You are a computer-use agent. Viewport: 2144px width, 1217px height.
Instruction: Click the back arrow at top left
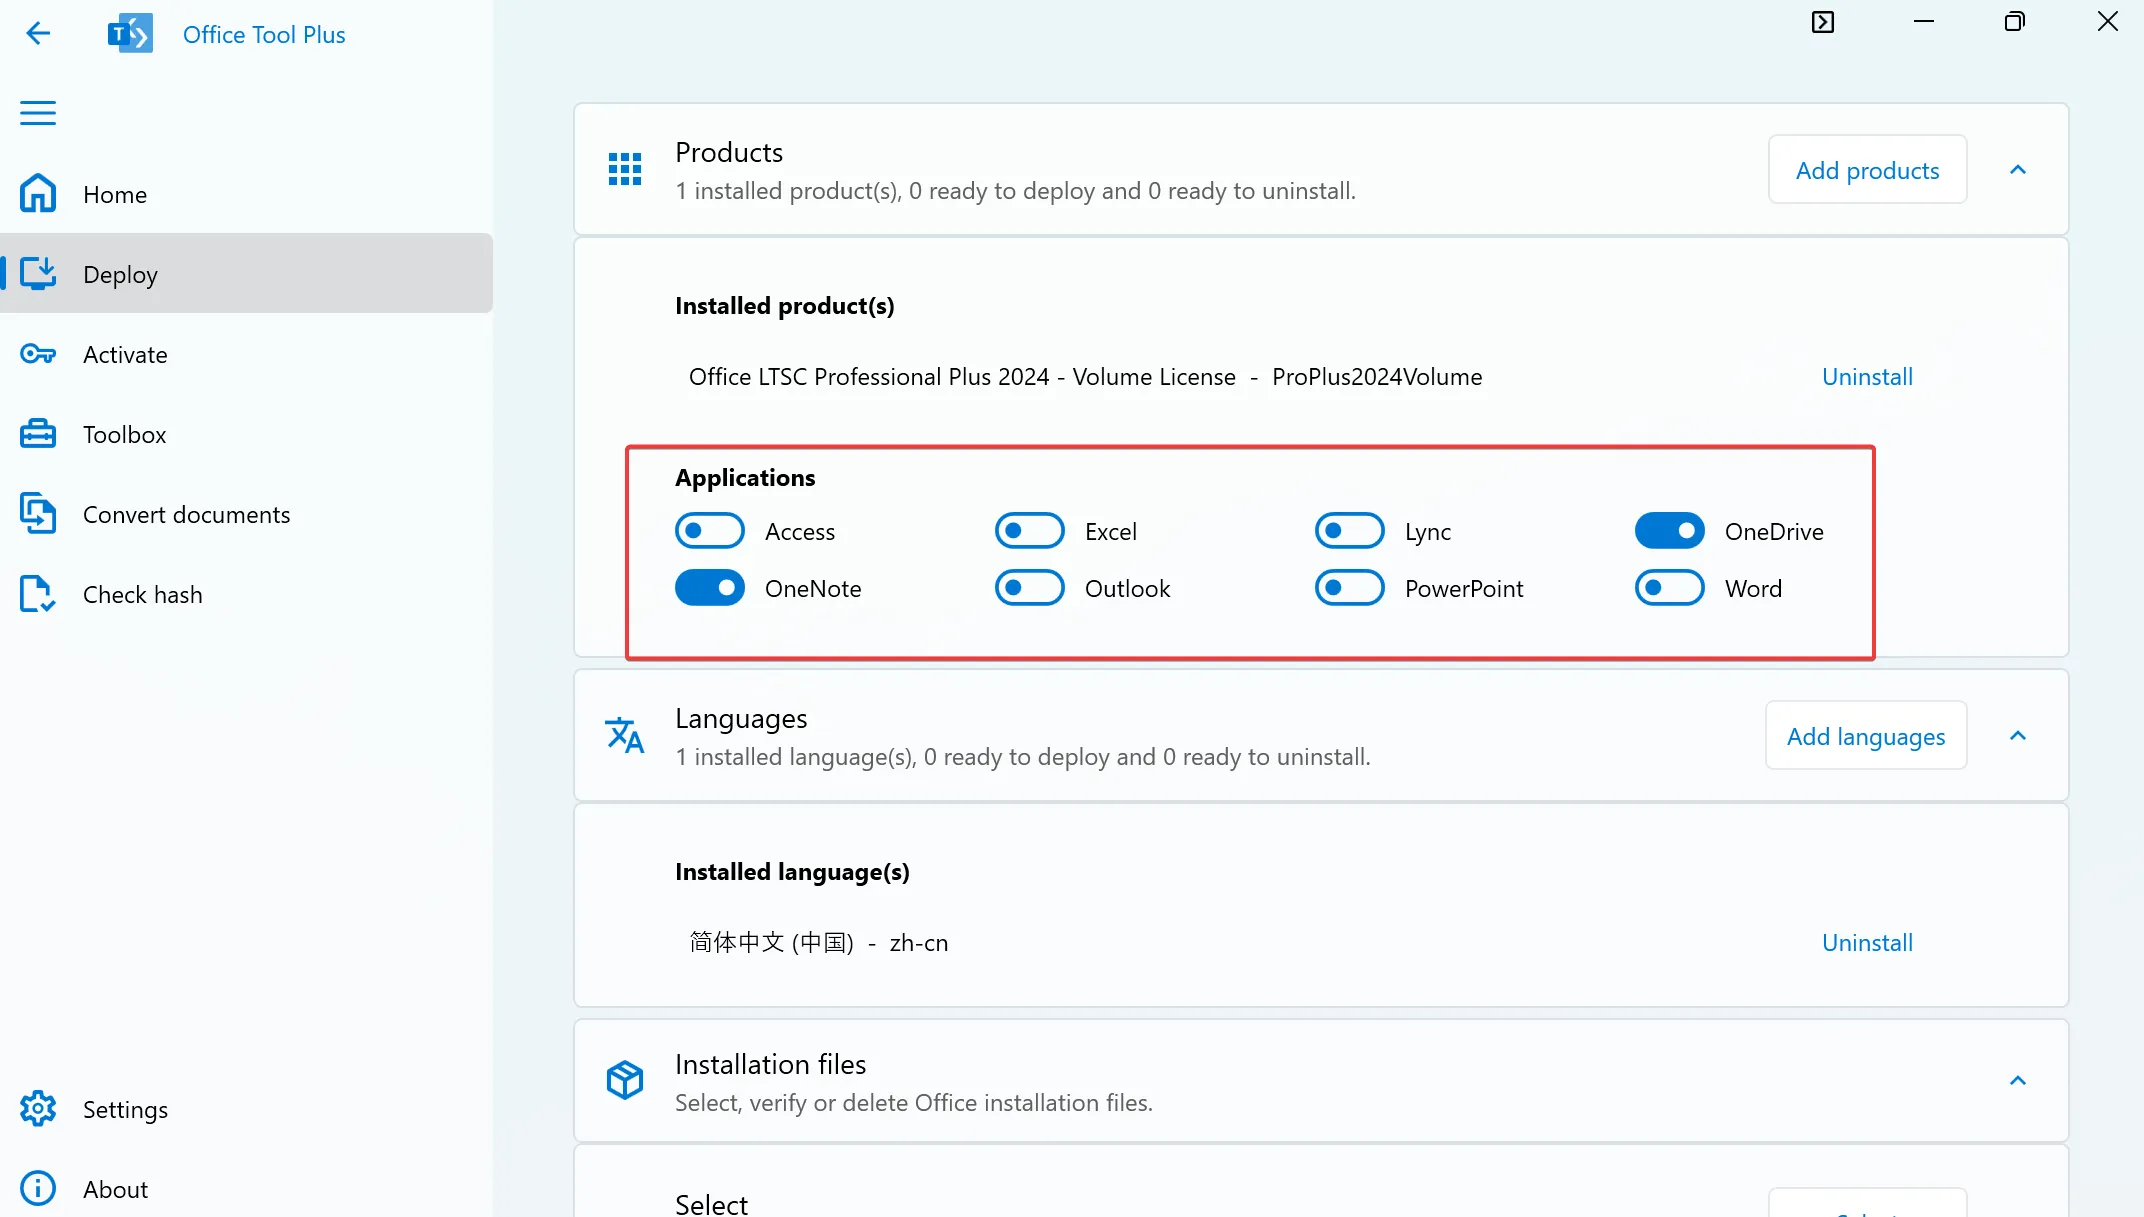(39, 33)
